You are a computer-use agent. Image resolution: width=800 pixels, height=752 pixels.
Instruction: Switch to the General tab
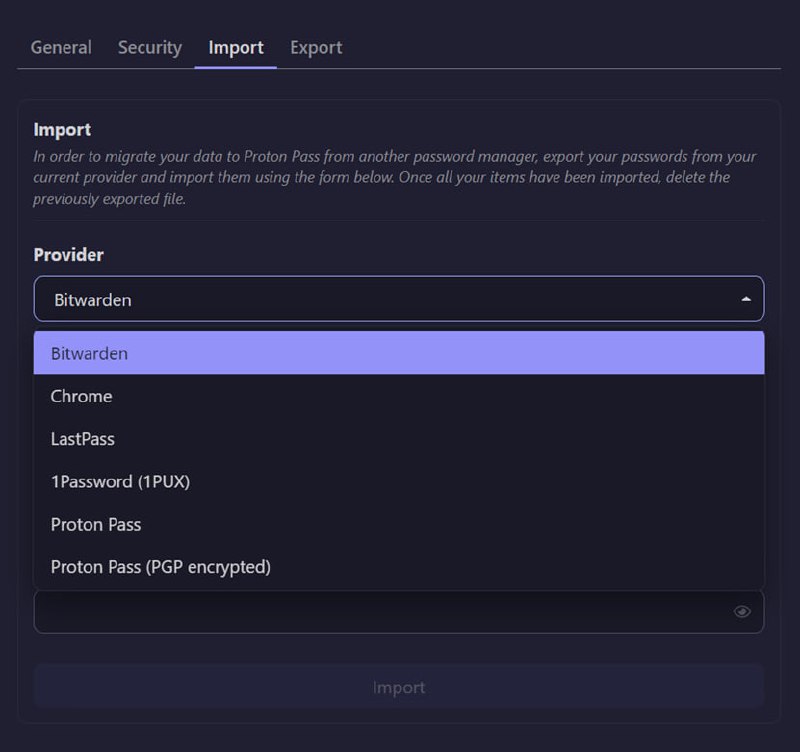61,47
